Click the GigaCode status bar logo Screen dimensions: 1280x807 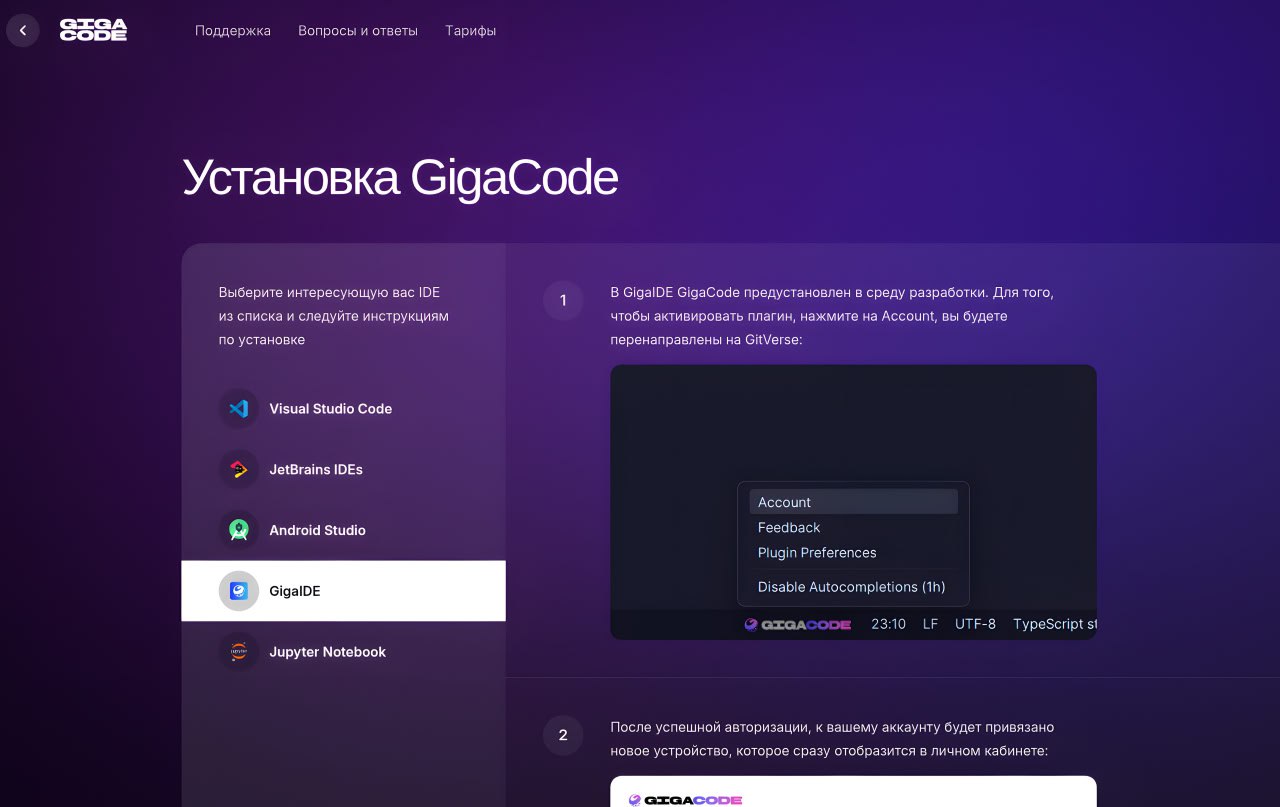point(797,624)
